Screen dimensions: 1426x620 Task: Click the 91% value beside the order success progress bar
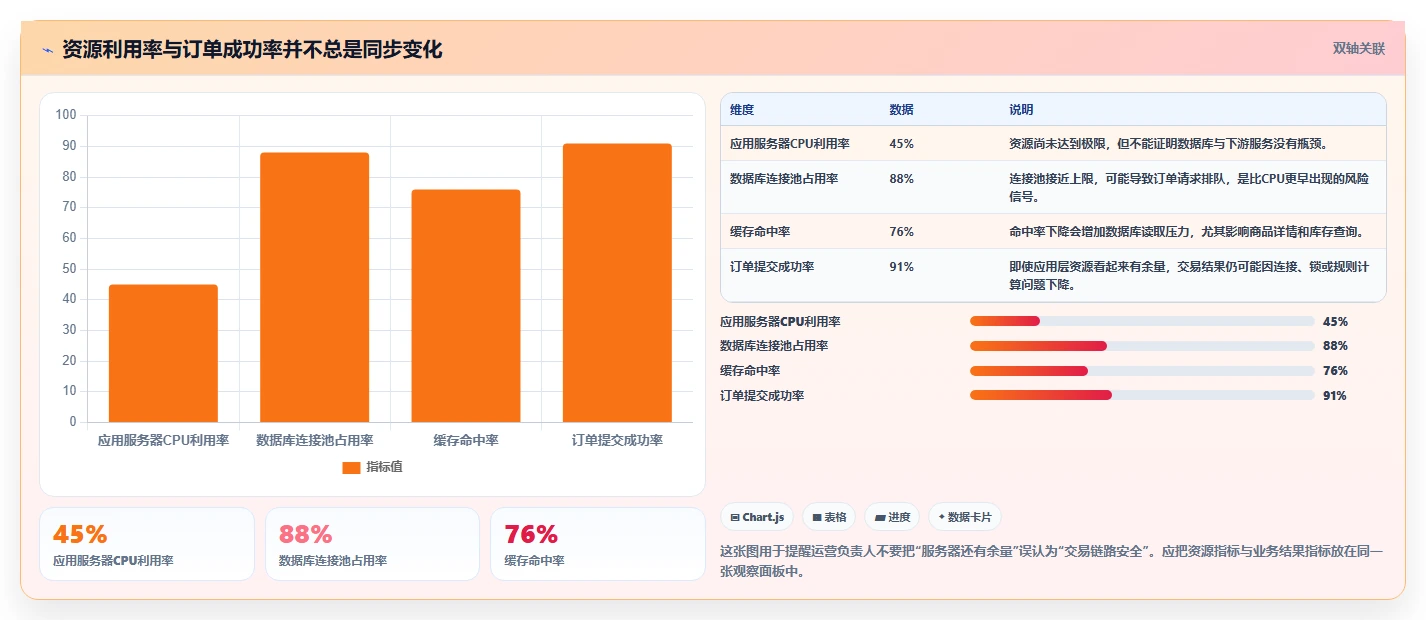coord(1335,396)
